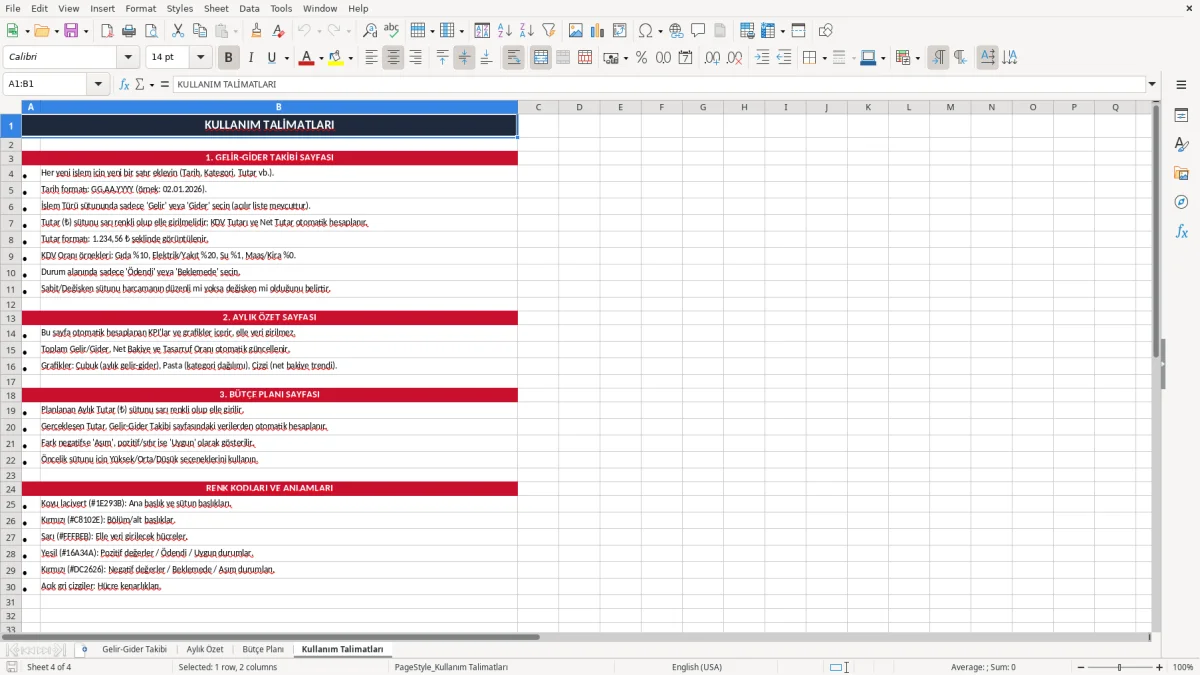Format selection as percent
Screen dimensions: 1200x675
pyautogui.click(x=641, y=58)
